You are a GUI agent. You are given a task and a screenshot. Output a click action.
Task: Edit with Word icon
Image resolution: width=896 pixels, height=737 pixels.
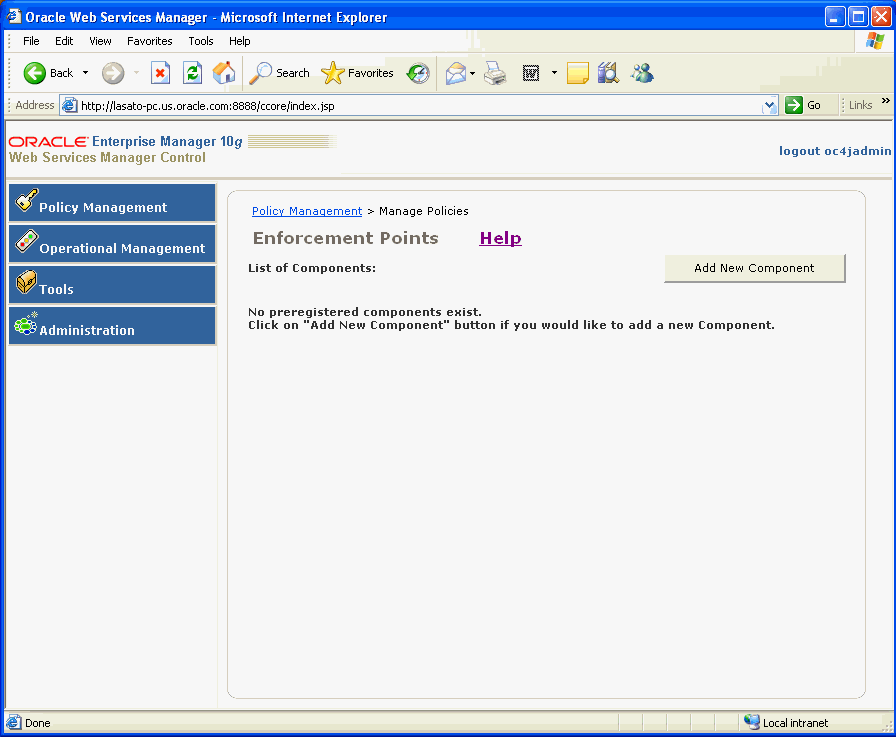click(x=531, y=73)
